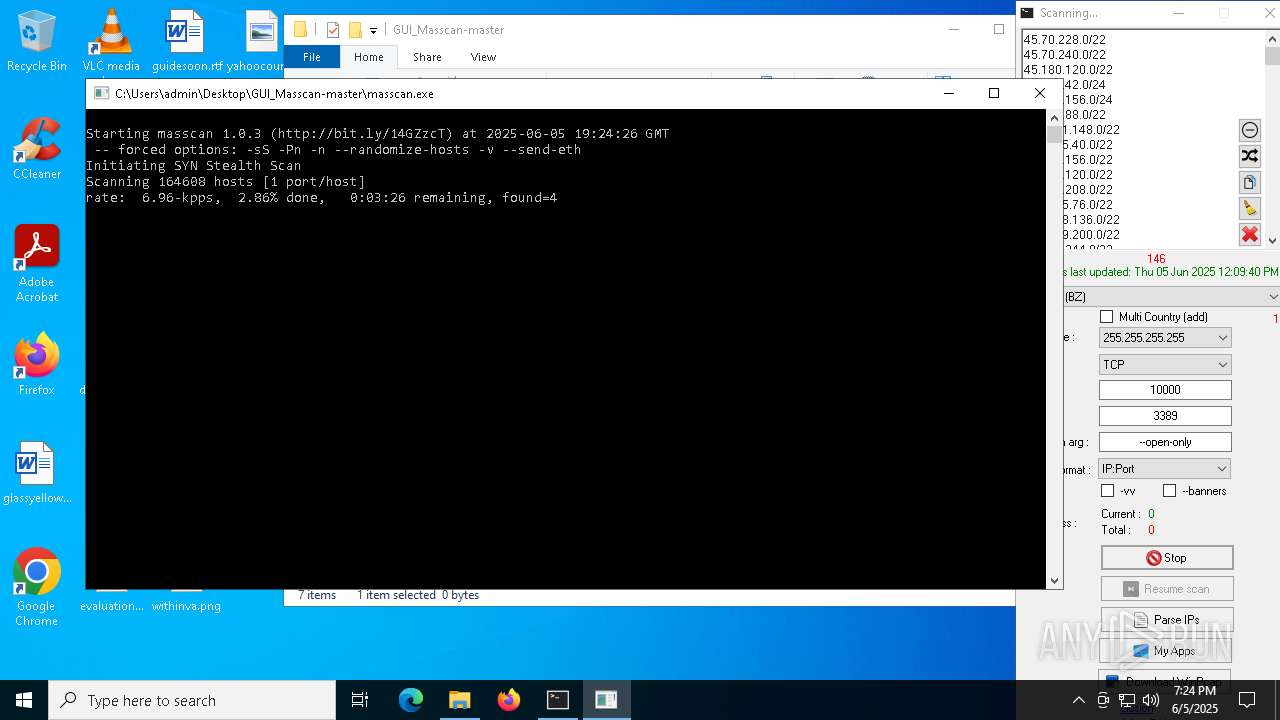This screenshot has width=1280, height=720.
Task: Toggle the -vv verbose checkbox
Action: tap(1108, 491)
